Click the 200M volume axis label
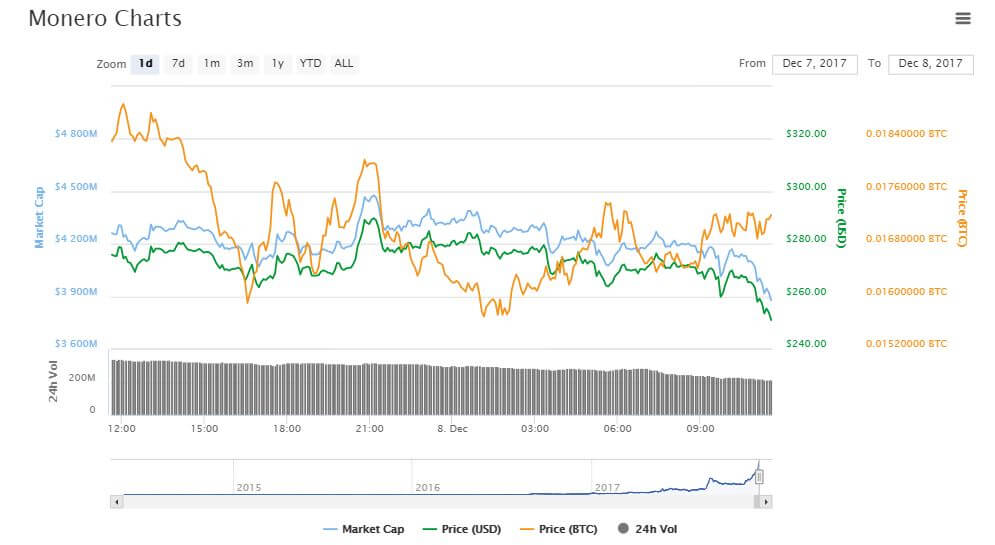 (82, 378)
